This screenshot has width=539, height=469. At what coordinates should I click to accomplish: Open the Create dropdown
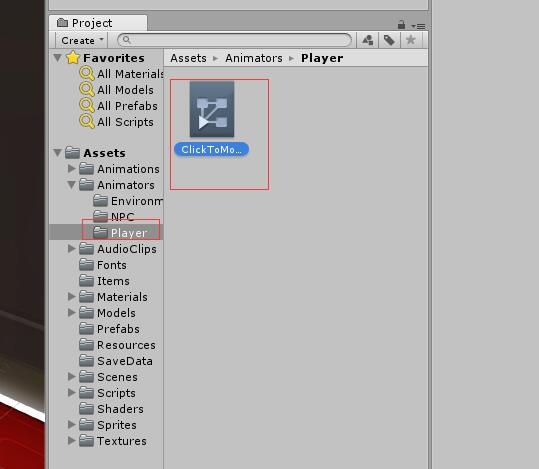pos(82,40)
